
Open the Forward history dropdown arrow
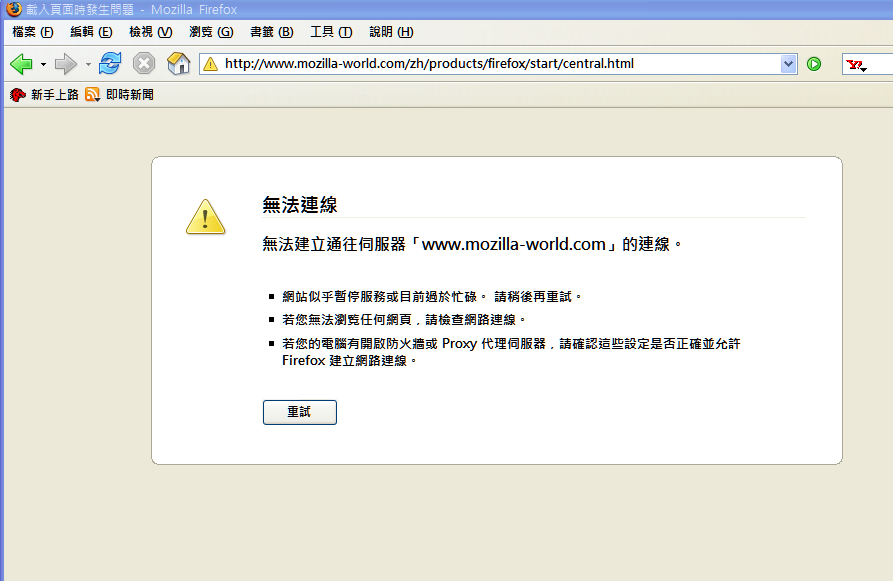[88, 64]
